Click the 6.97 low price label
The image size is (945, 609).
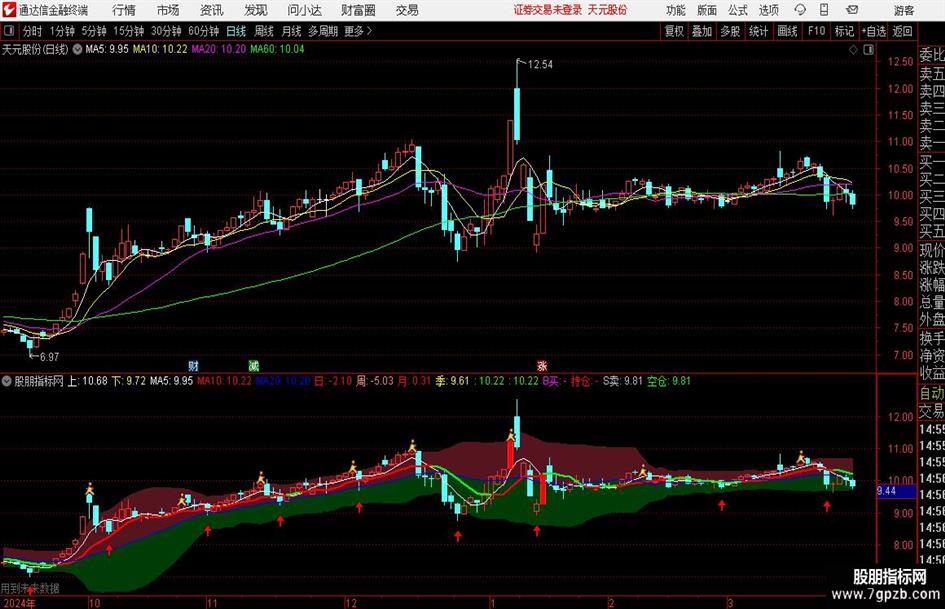click(49, 357)
